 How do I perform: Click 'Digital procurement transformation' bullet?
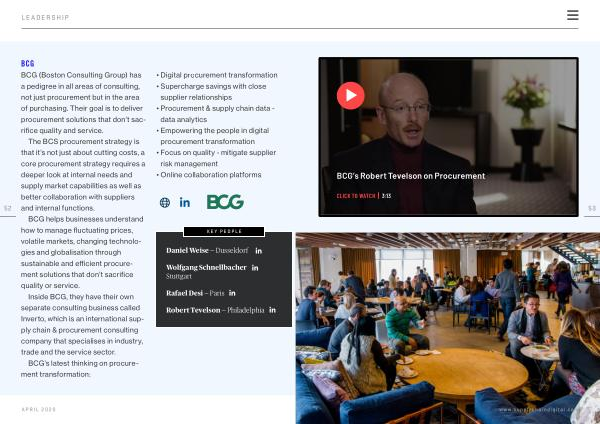tap(217, 75)
